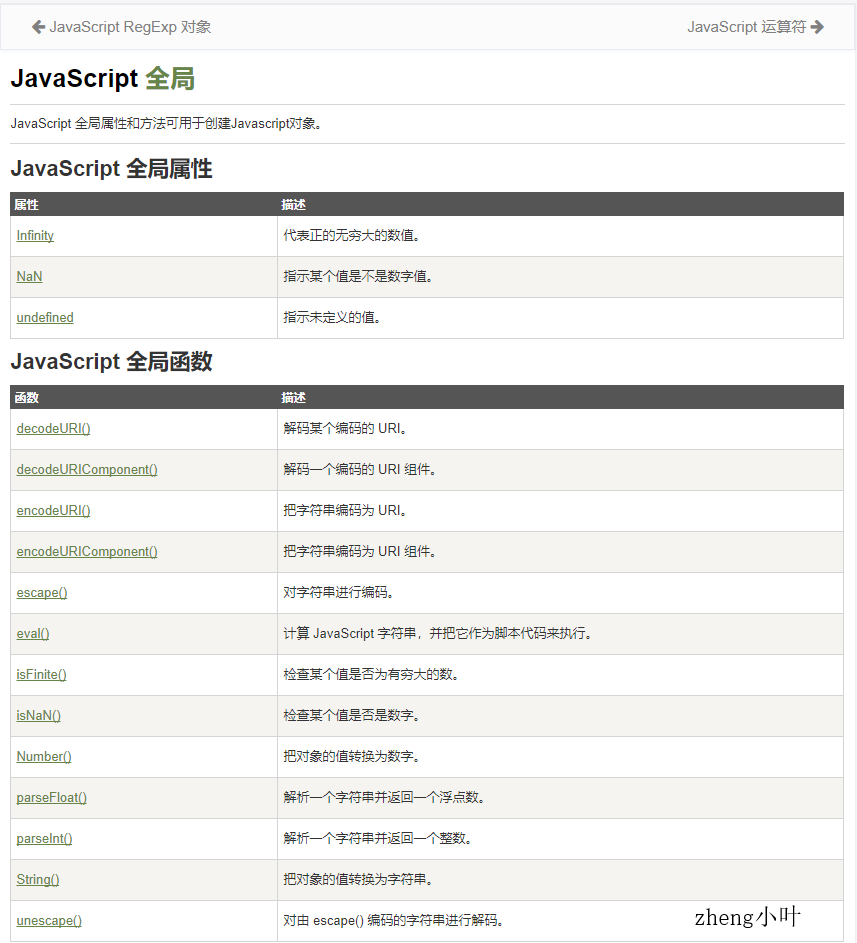Viewport: 857px width, 943px height.
Task: Click the left arrow icon beside RegExp
Action: click(38, 27)
